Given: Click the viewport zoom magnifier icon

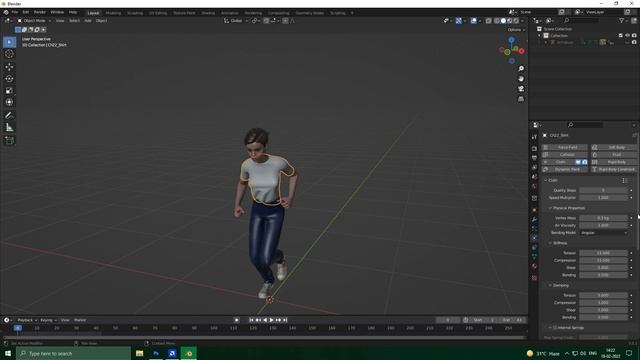Looking at the screenshot, I should 521,69.
